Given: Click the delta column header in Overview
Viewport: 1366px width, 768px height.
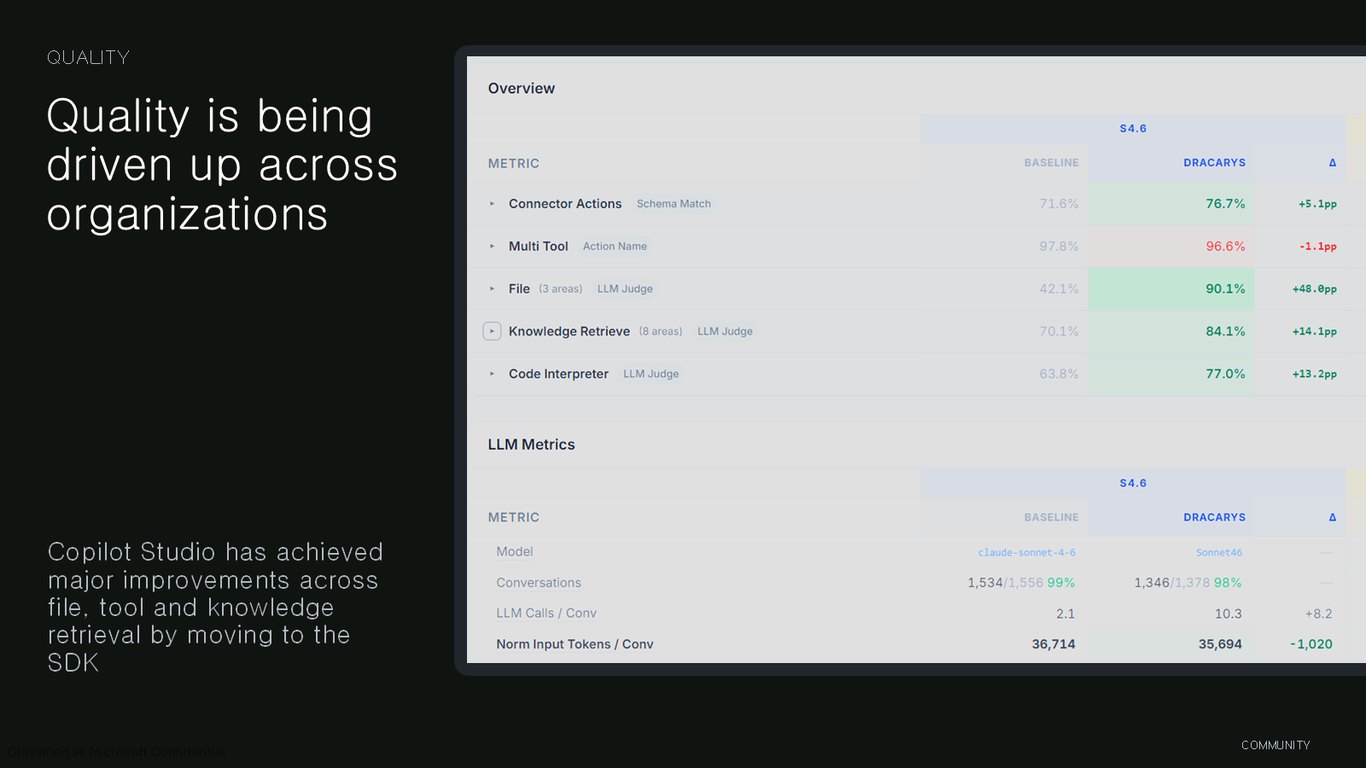Looking at the screenshot, I should [1332, 163].
